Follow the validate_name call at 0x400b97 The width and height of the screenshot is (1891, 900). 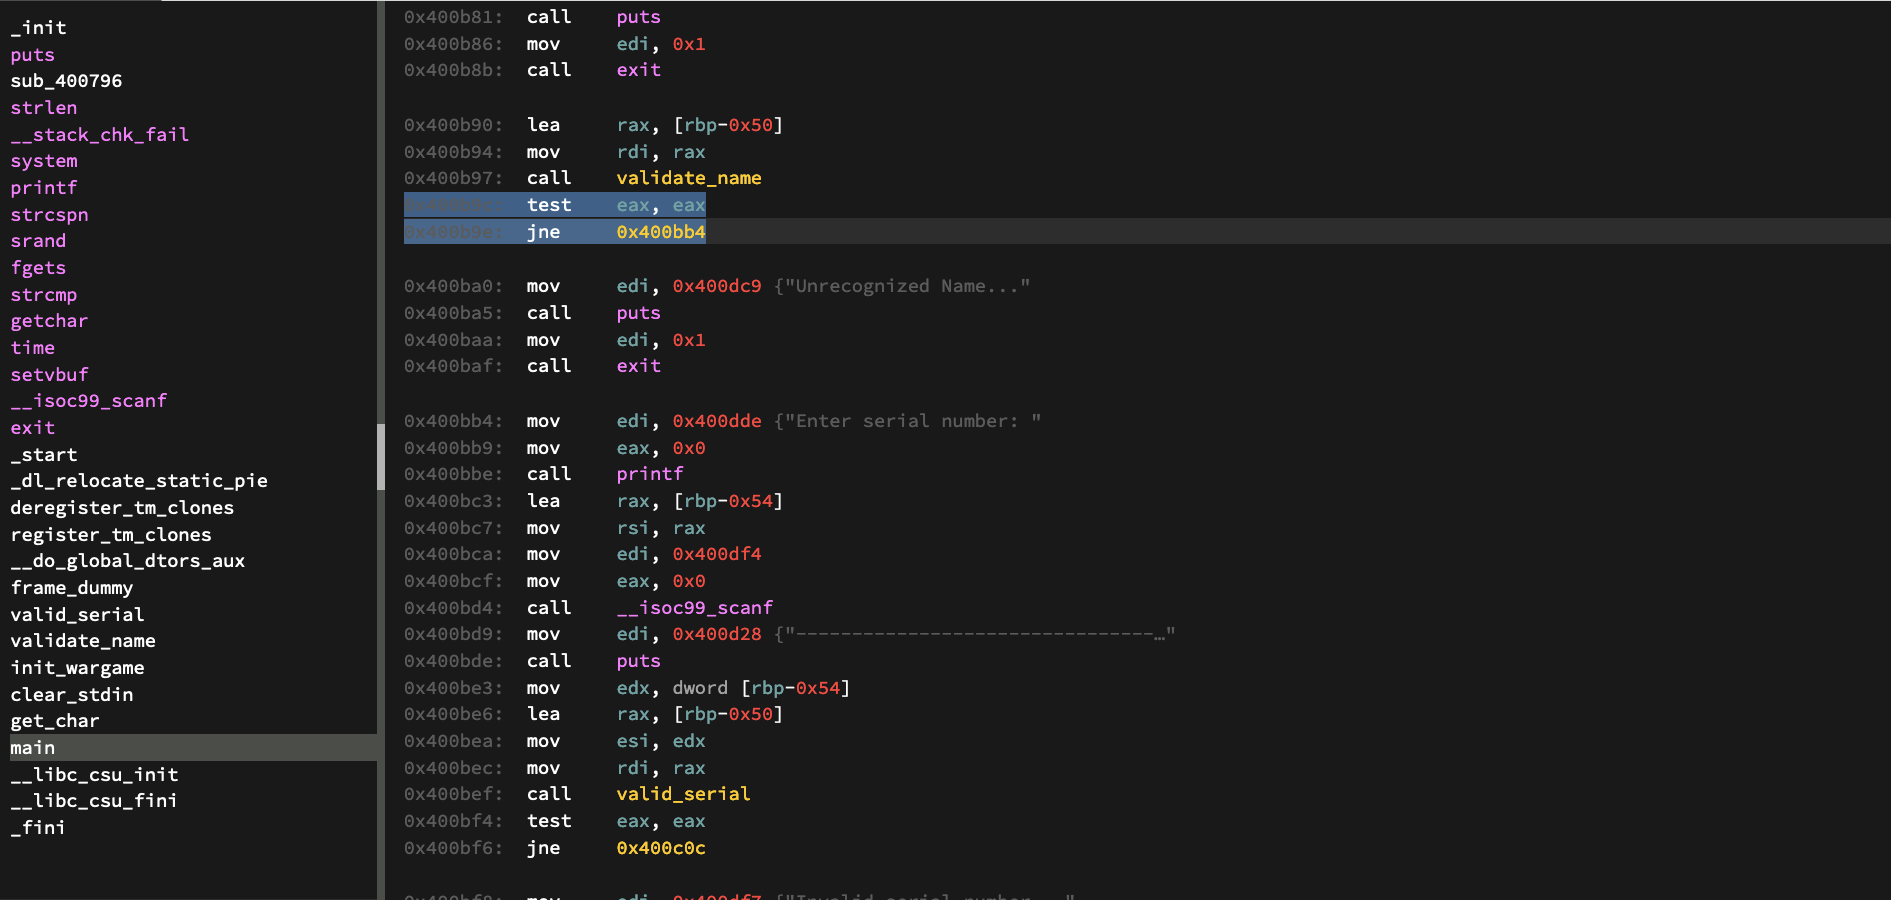(689, 178)
